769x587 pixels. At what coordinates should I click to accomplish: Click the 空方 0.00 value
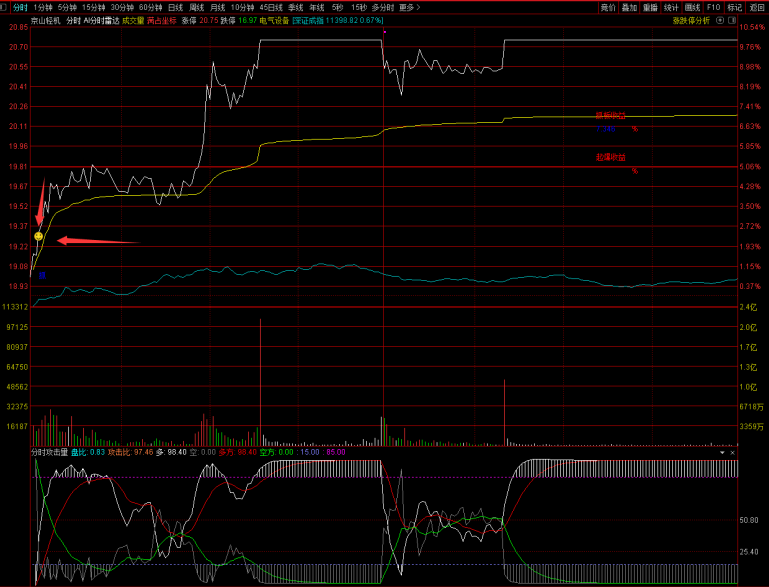click(277, 452)
